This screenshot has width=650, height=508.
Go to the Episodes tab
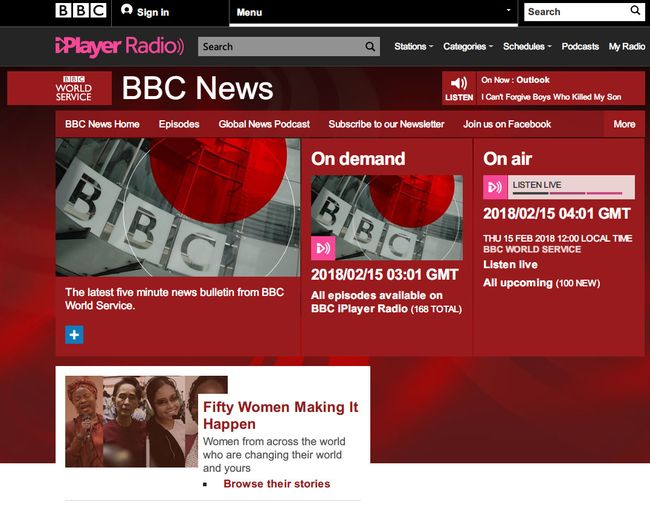[x=179, y=124]
